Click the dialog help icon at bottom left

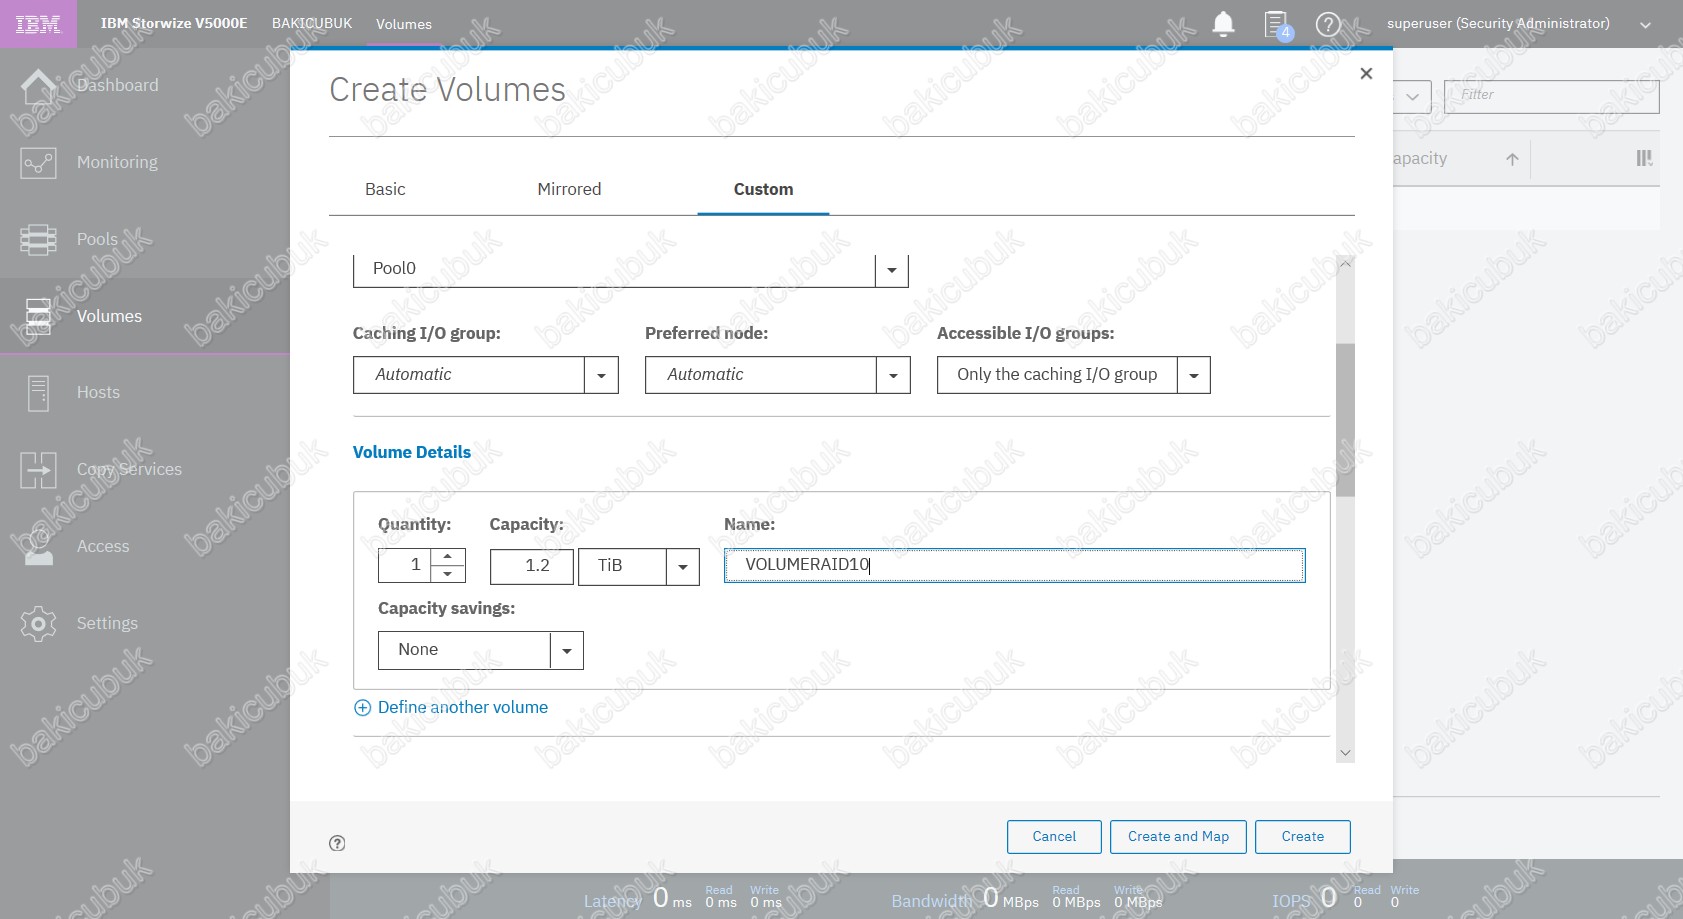pyautogui.click(x=337, y=843)
